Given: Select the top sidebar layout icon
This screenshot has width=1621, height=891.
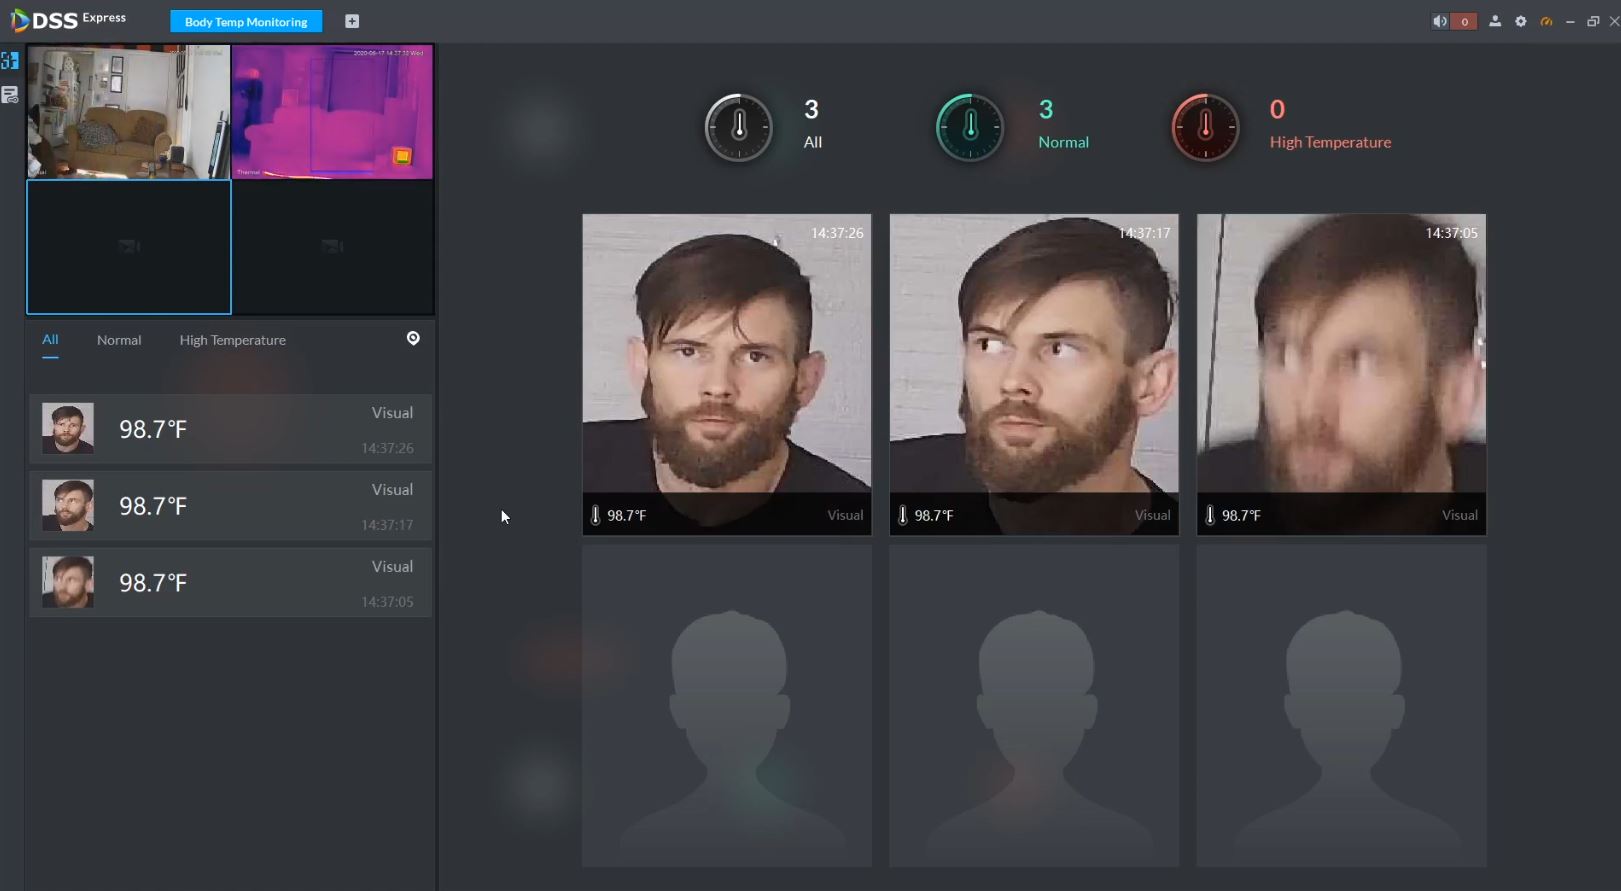Looking at the screenshot, I should pyautogui.click(x=10, y=61).
